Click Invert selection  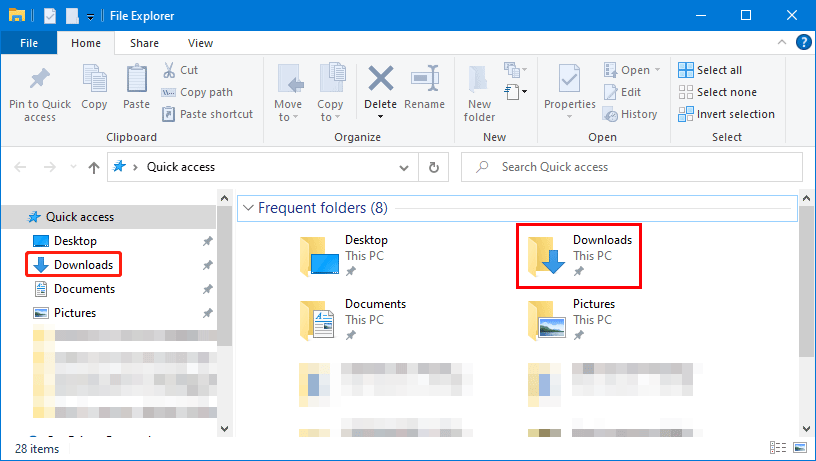pos(726,114)
